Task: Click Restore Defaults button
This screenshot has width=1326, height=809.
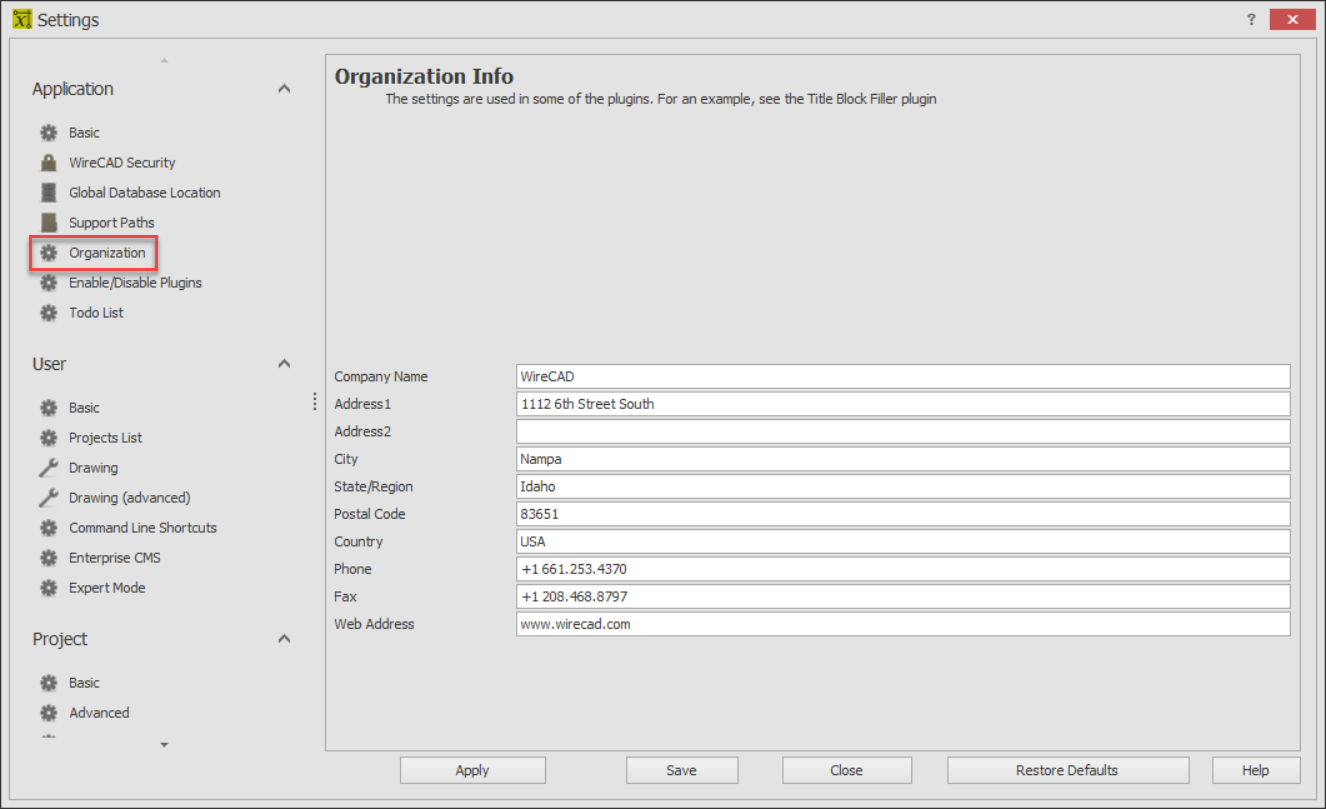Action: (x=1068, y=770)
